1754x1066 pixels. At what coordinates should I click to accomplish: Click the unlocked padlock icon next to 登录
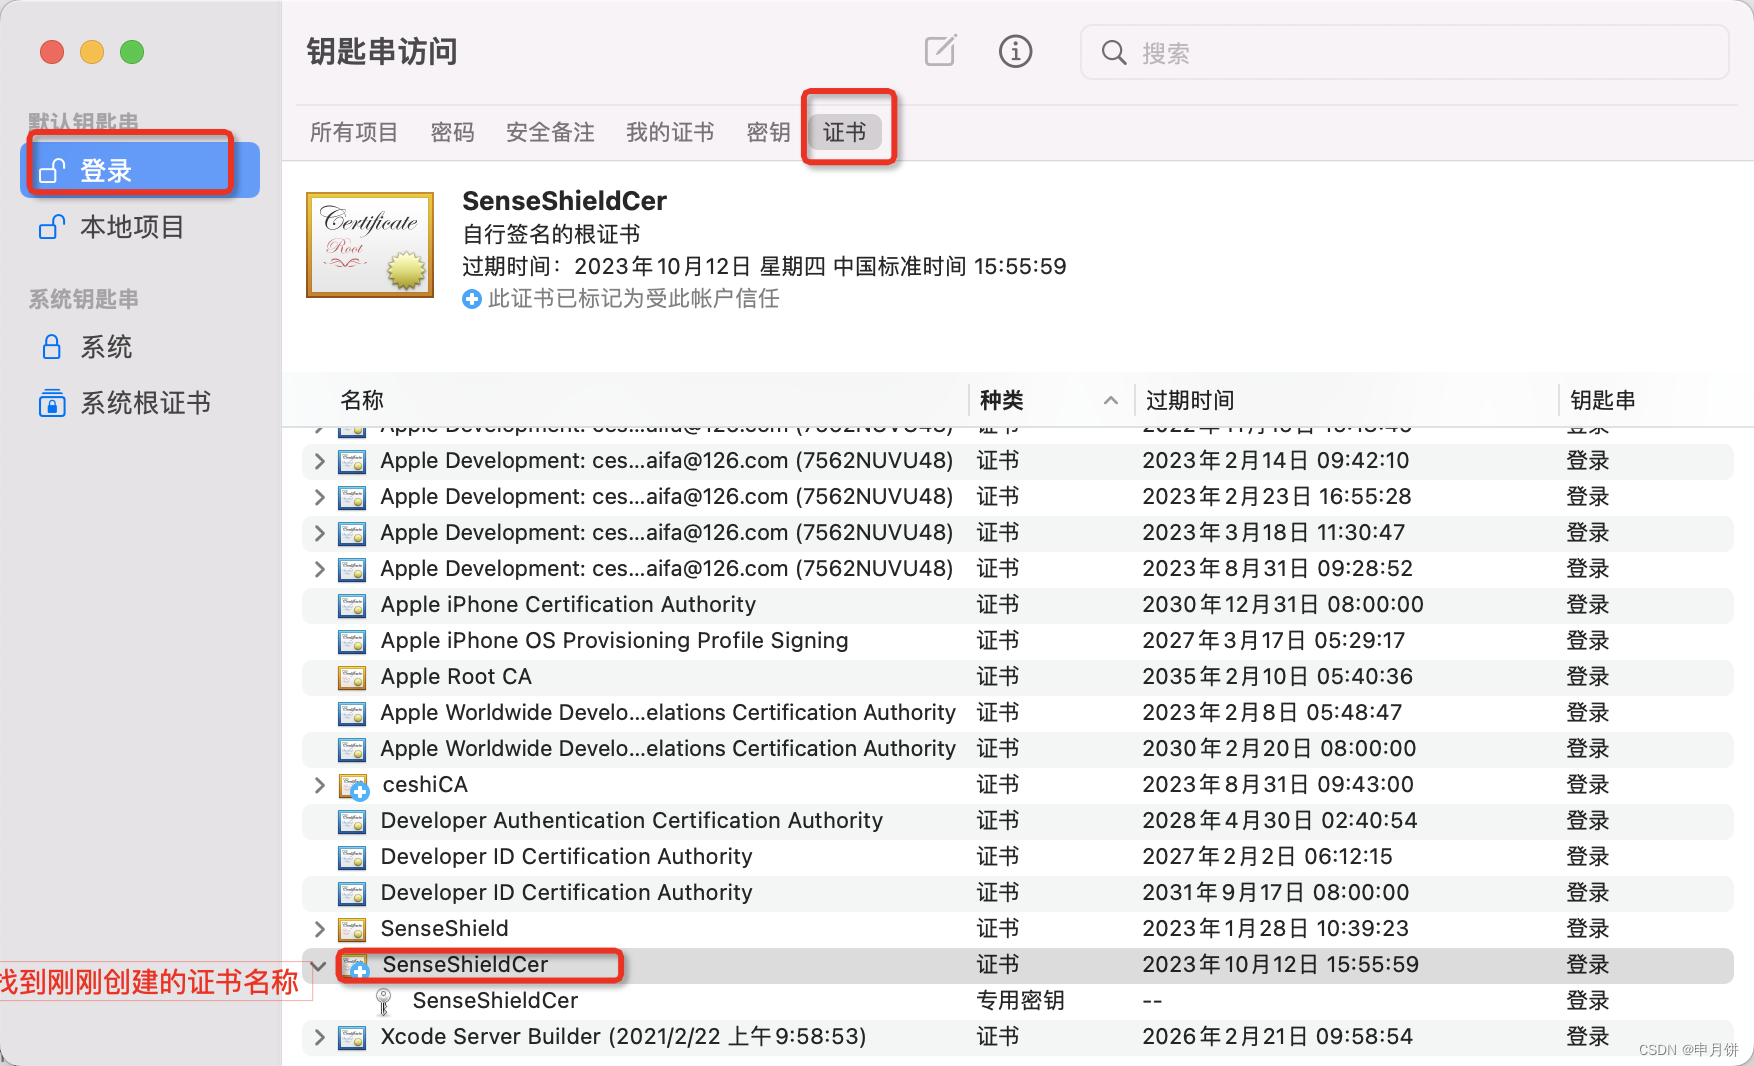[52, 171]
